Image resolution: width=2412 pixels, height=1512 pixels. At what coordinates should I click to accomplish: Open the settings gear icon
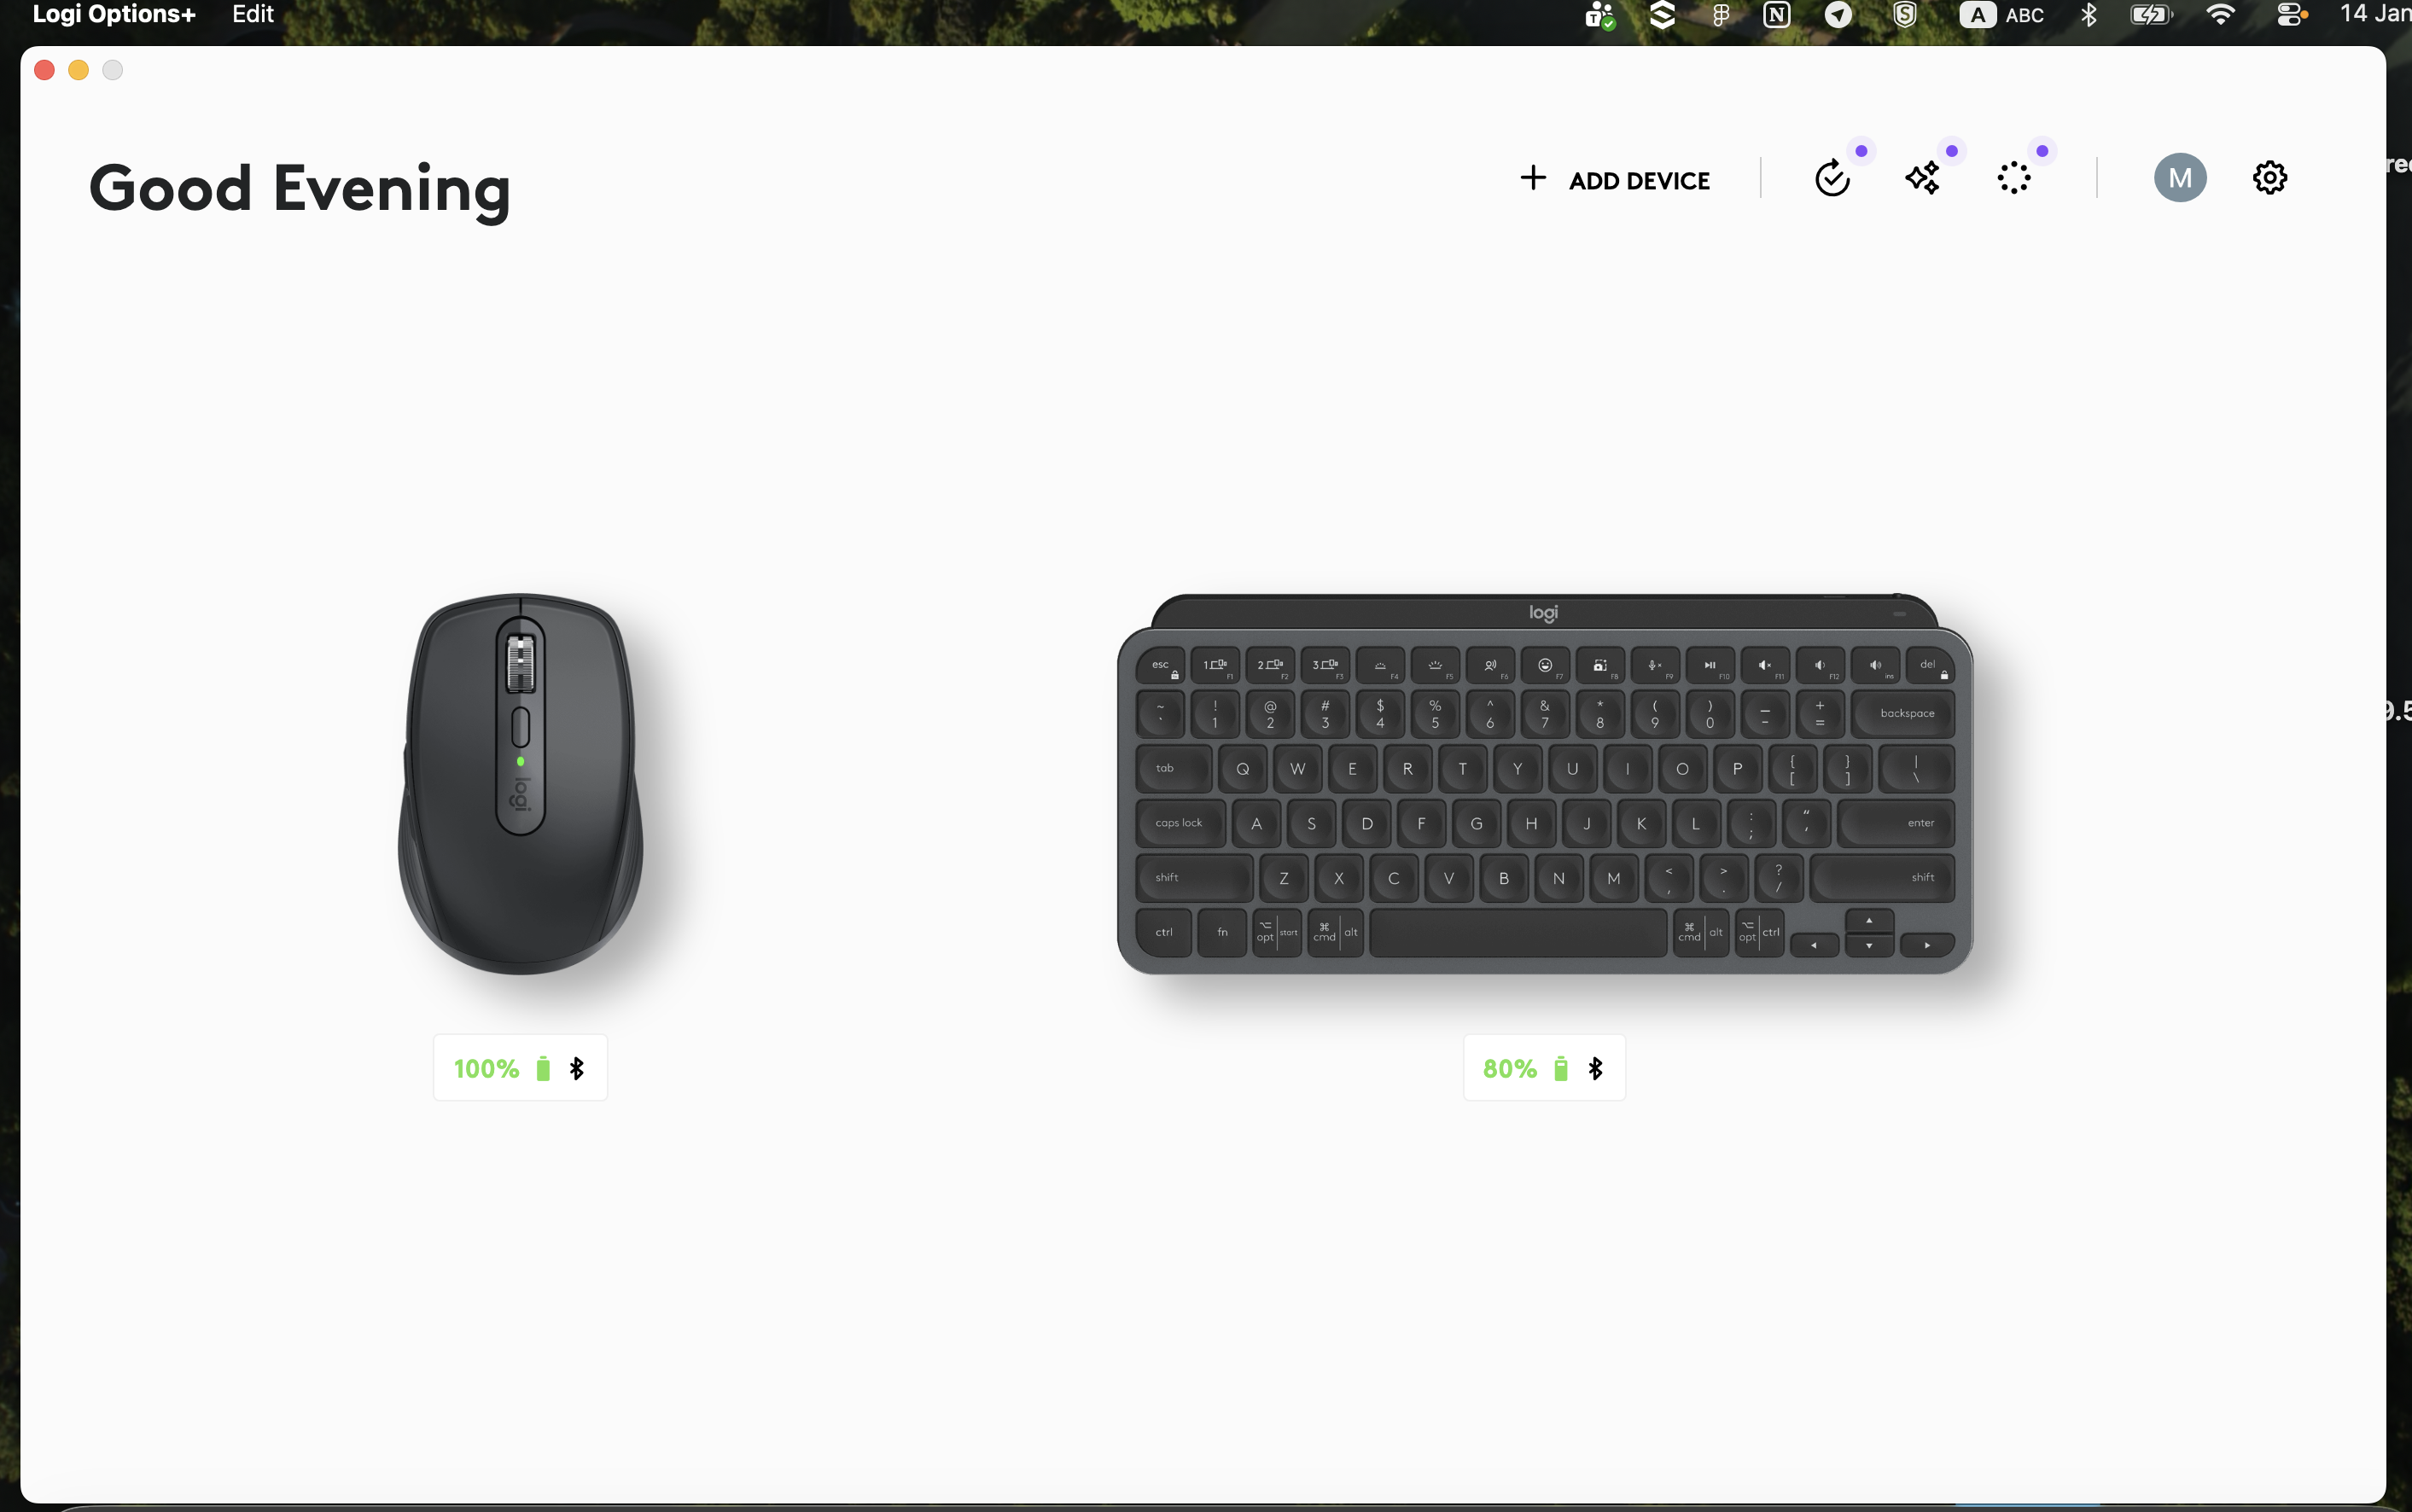point(2269,178)
